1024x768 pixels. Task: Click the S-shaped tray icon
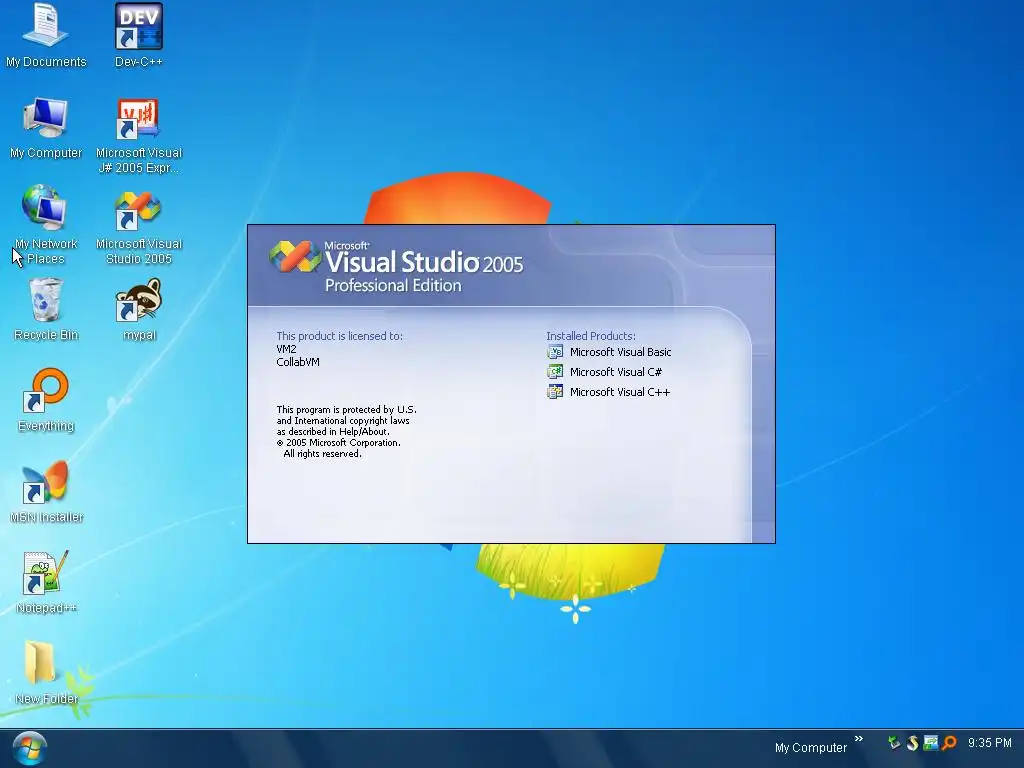(x=912, y=743)
